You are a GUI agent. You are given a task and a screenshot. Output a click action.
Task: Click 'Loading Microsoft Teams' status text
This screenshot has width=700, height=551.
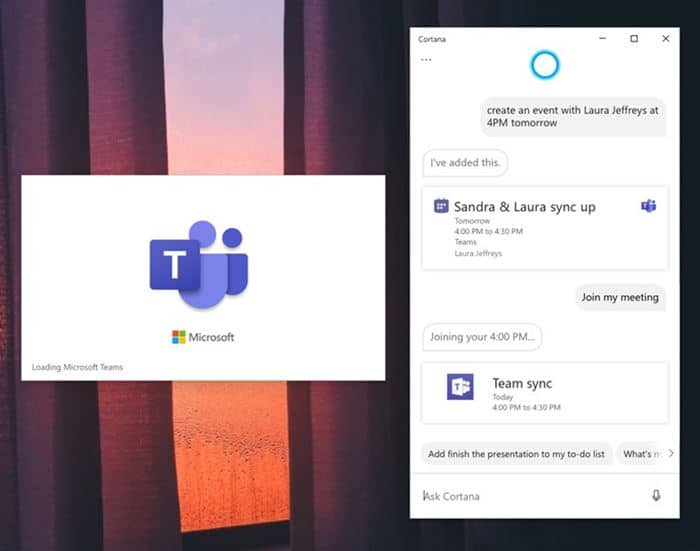(x=77, y=367)
